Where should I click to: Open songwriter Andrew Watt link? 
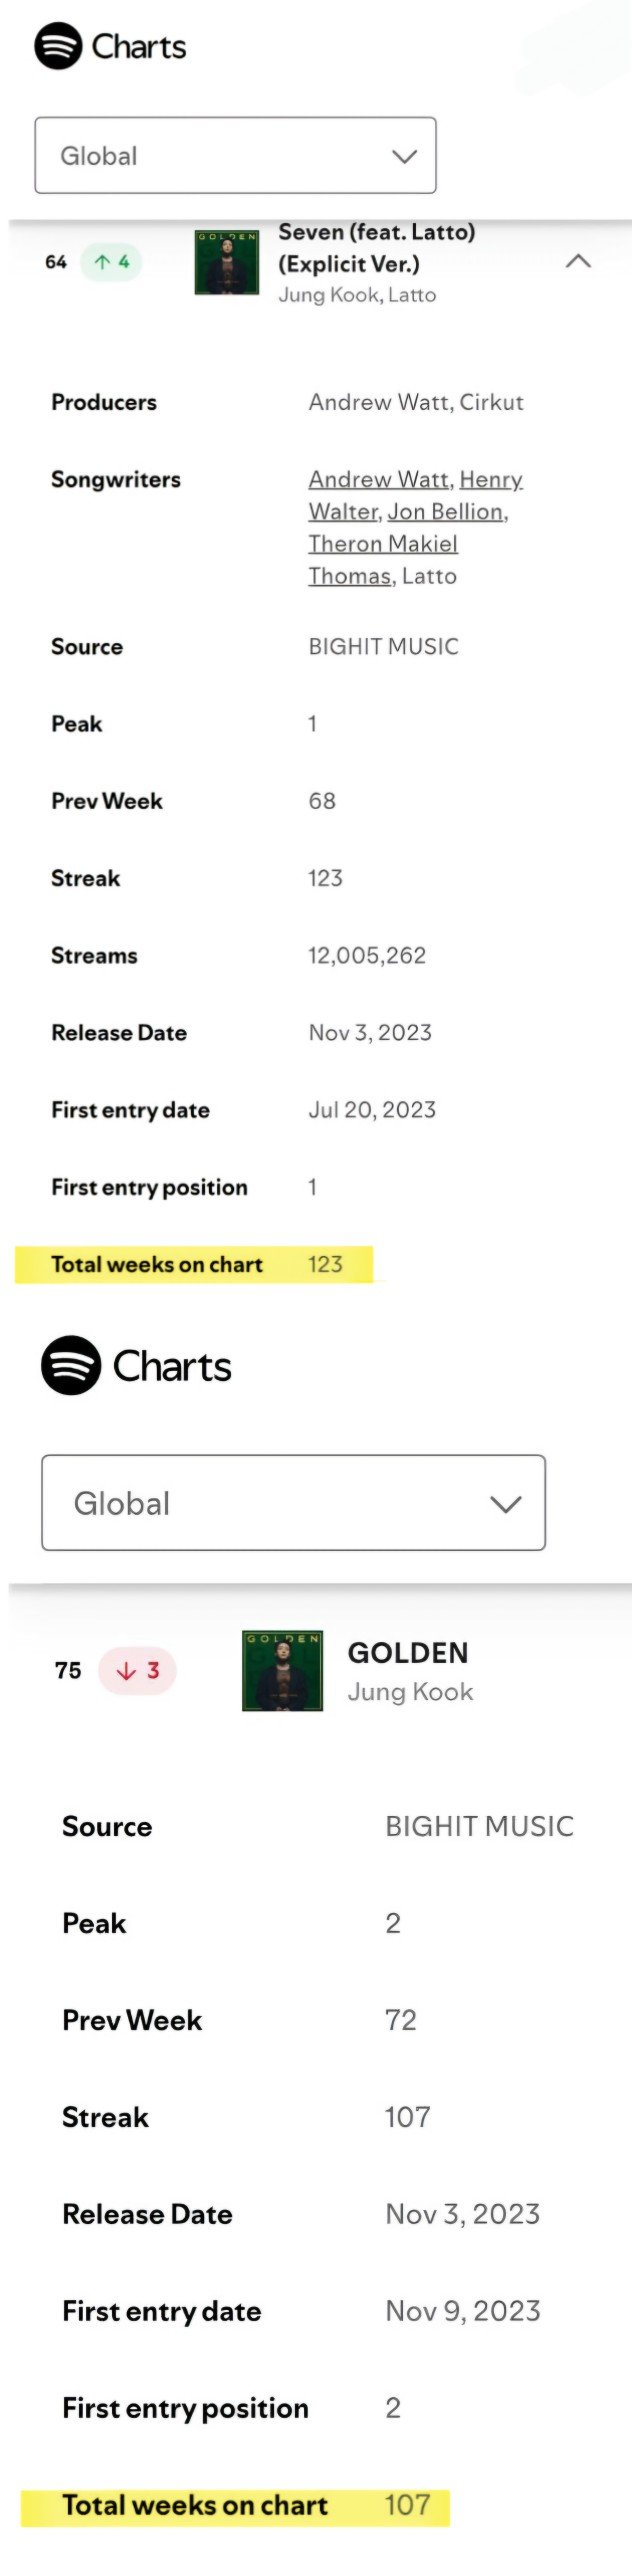click(x=379, y=480)
